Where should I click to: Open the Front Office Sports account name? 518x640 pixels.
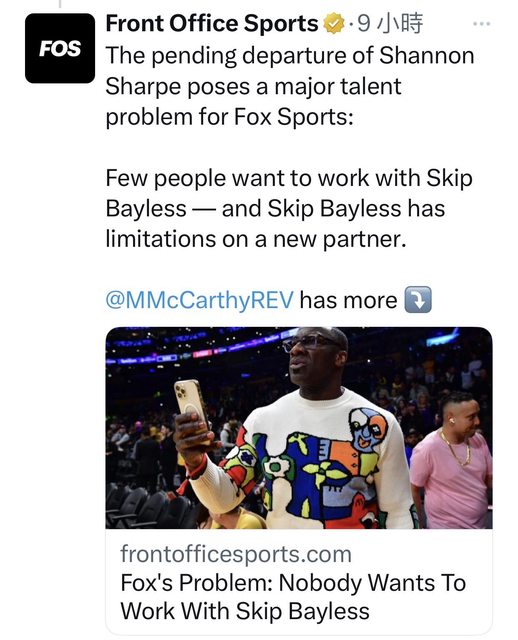point(212,24)
